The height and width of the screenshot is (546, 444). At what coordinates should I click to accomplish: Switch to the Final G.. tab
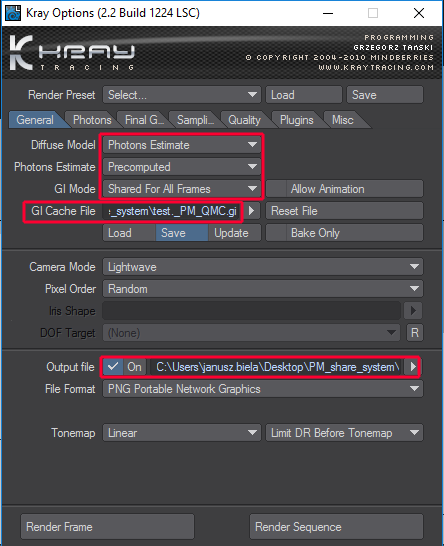[144, 120]
